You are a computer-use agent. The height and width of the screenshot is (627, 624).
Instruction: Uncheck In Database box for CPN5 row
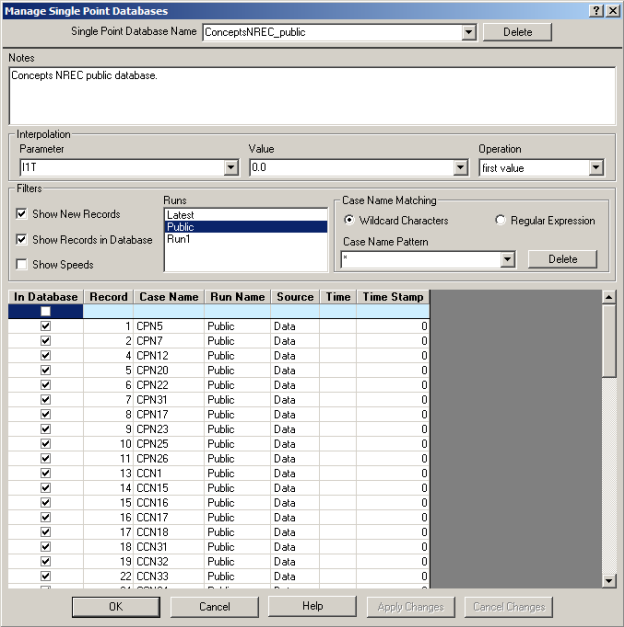coord(45,326)
